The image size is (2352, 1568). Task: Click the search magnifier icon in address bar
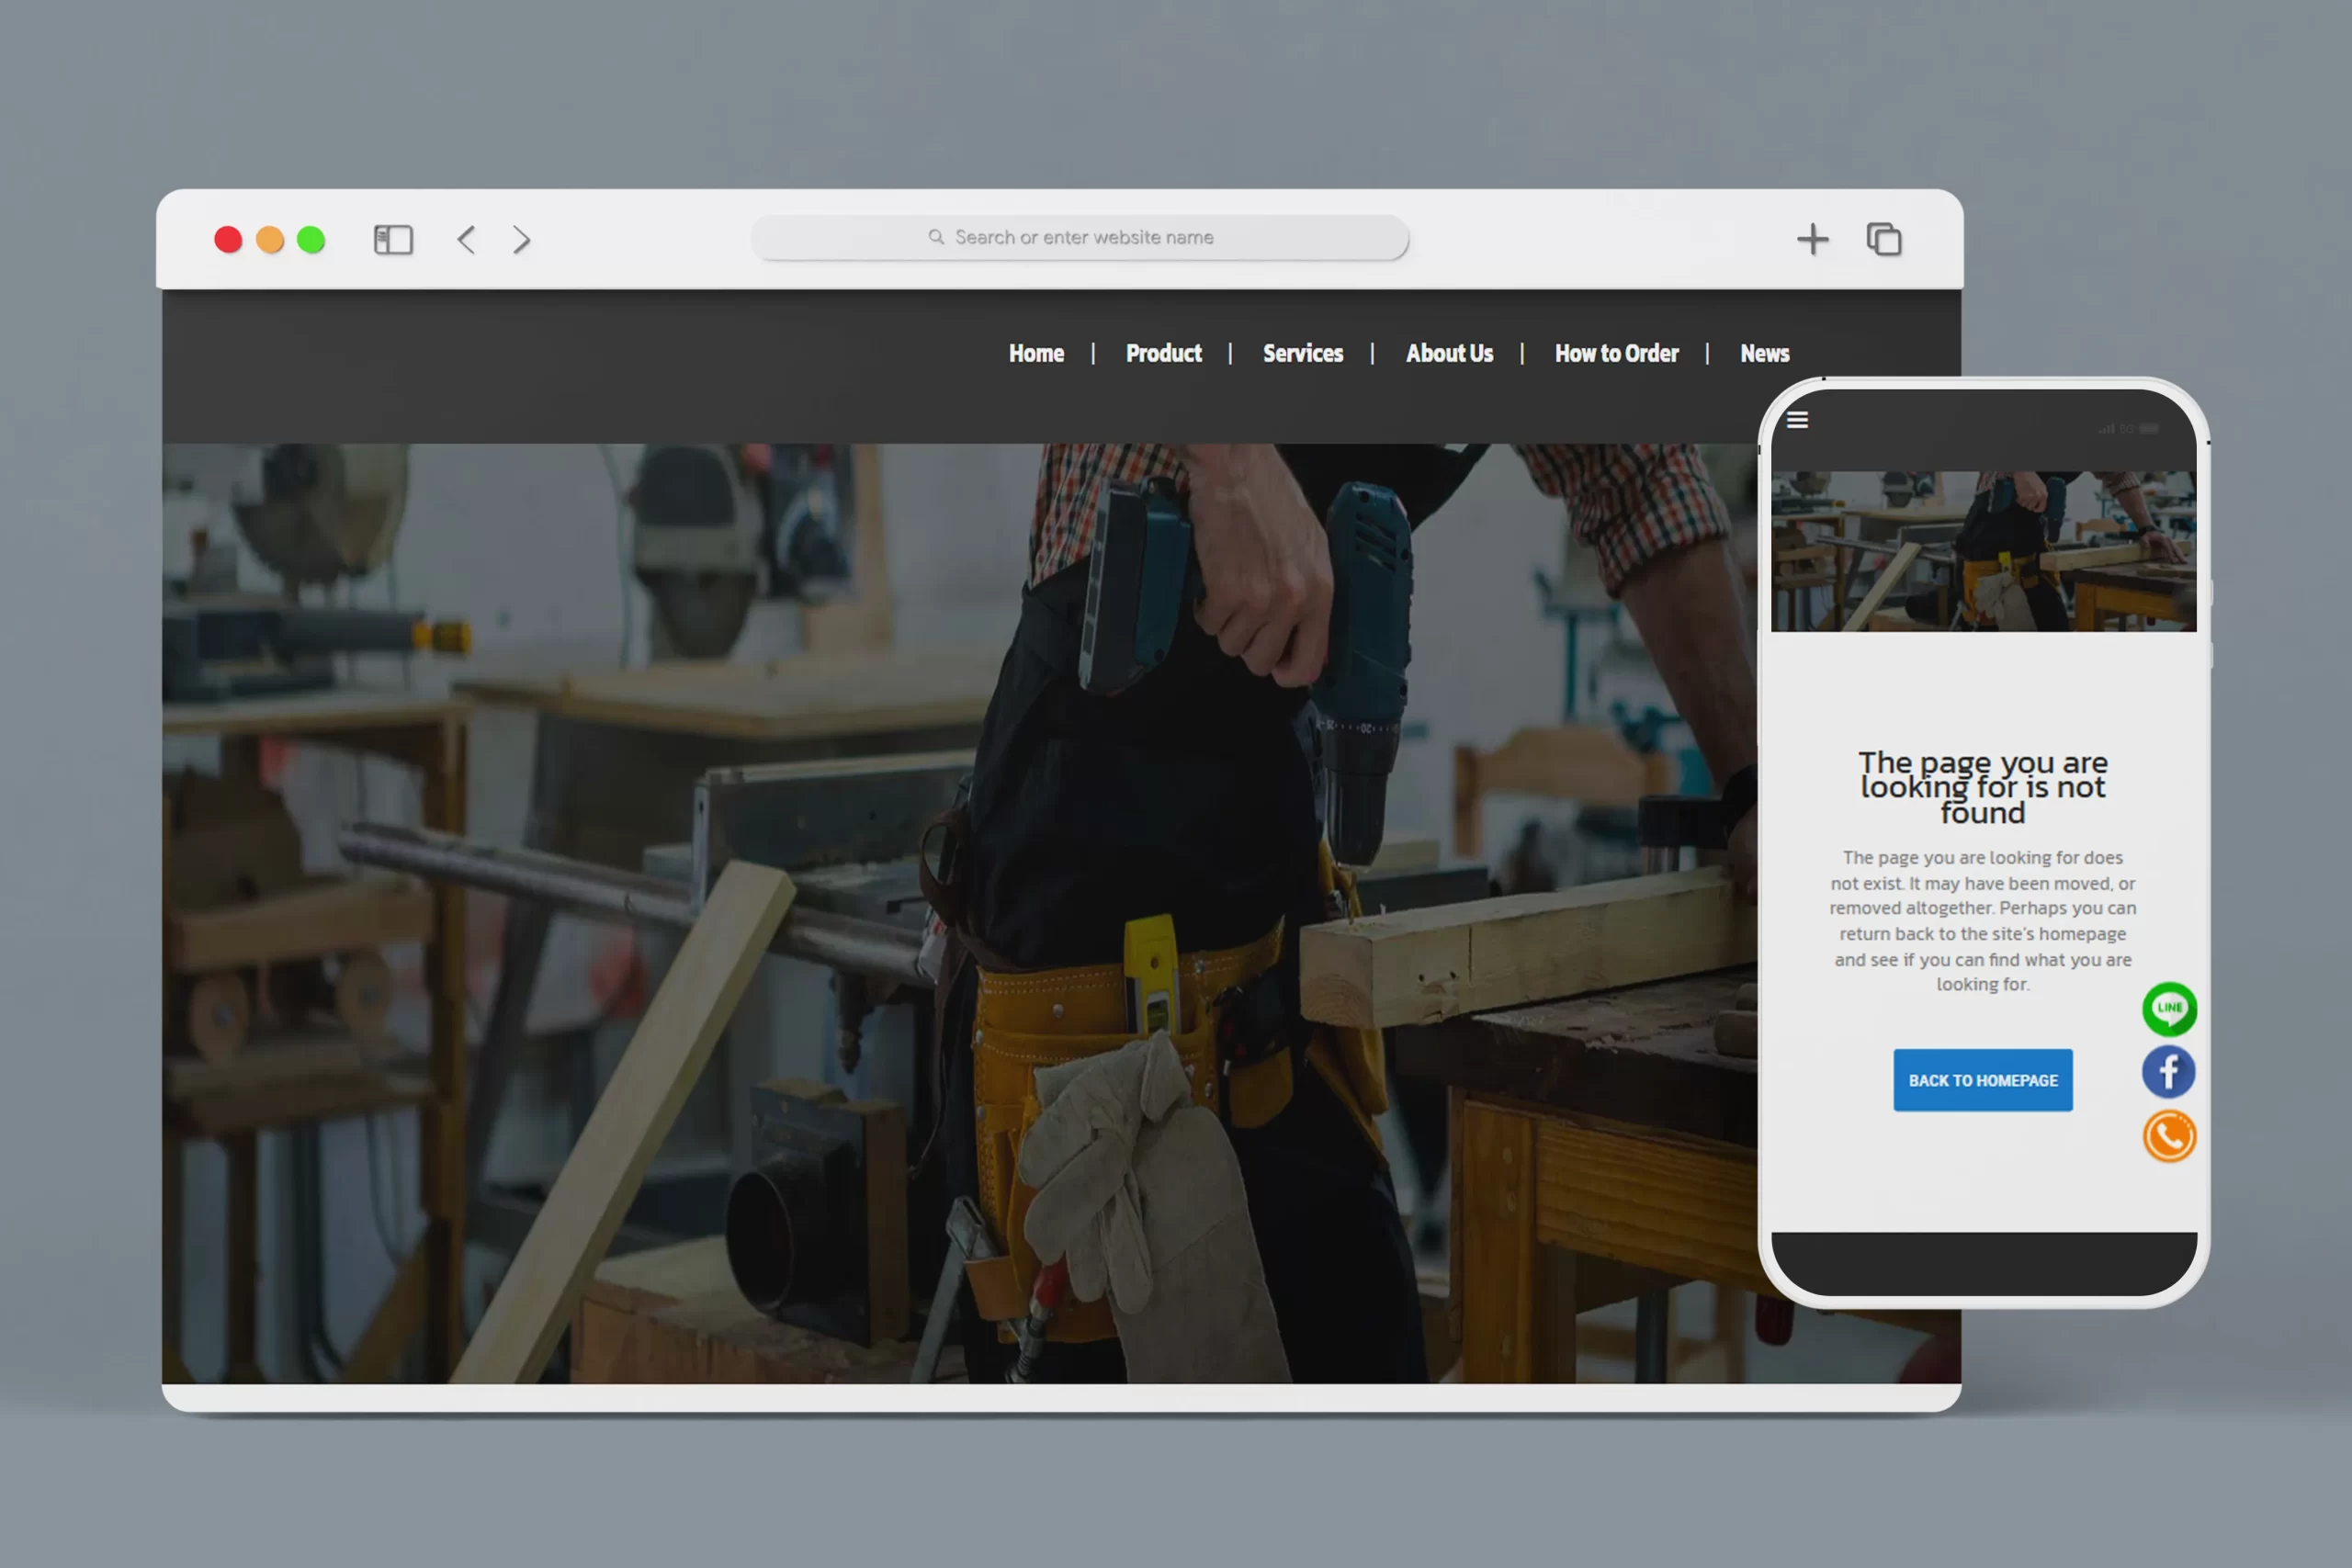coord(936,237)
